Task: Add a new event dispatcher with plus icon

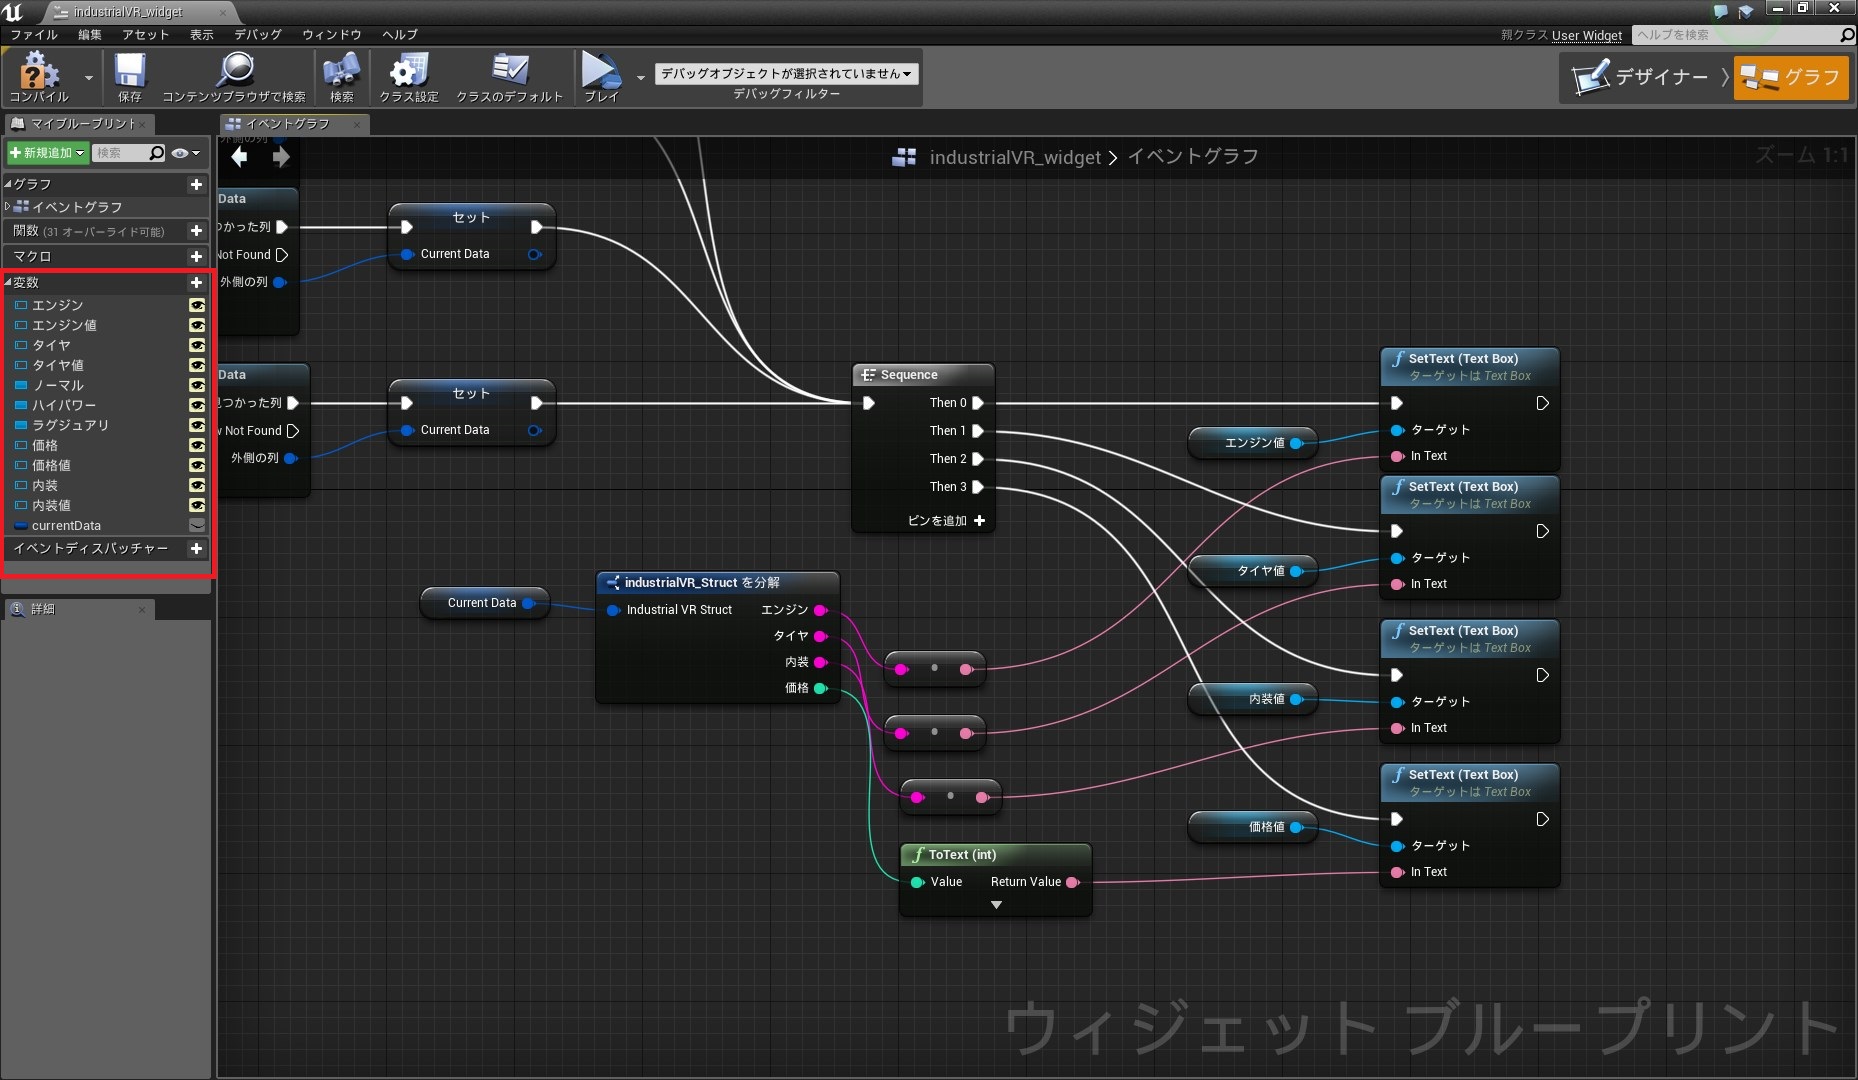Action: [196, 548]
